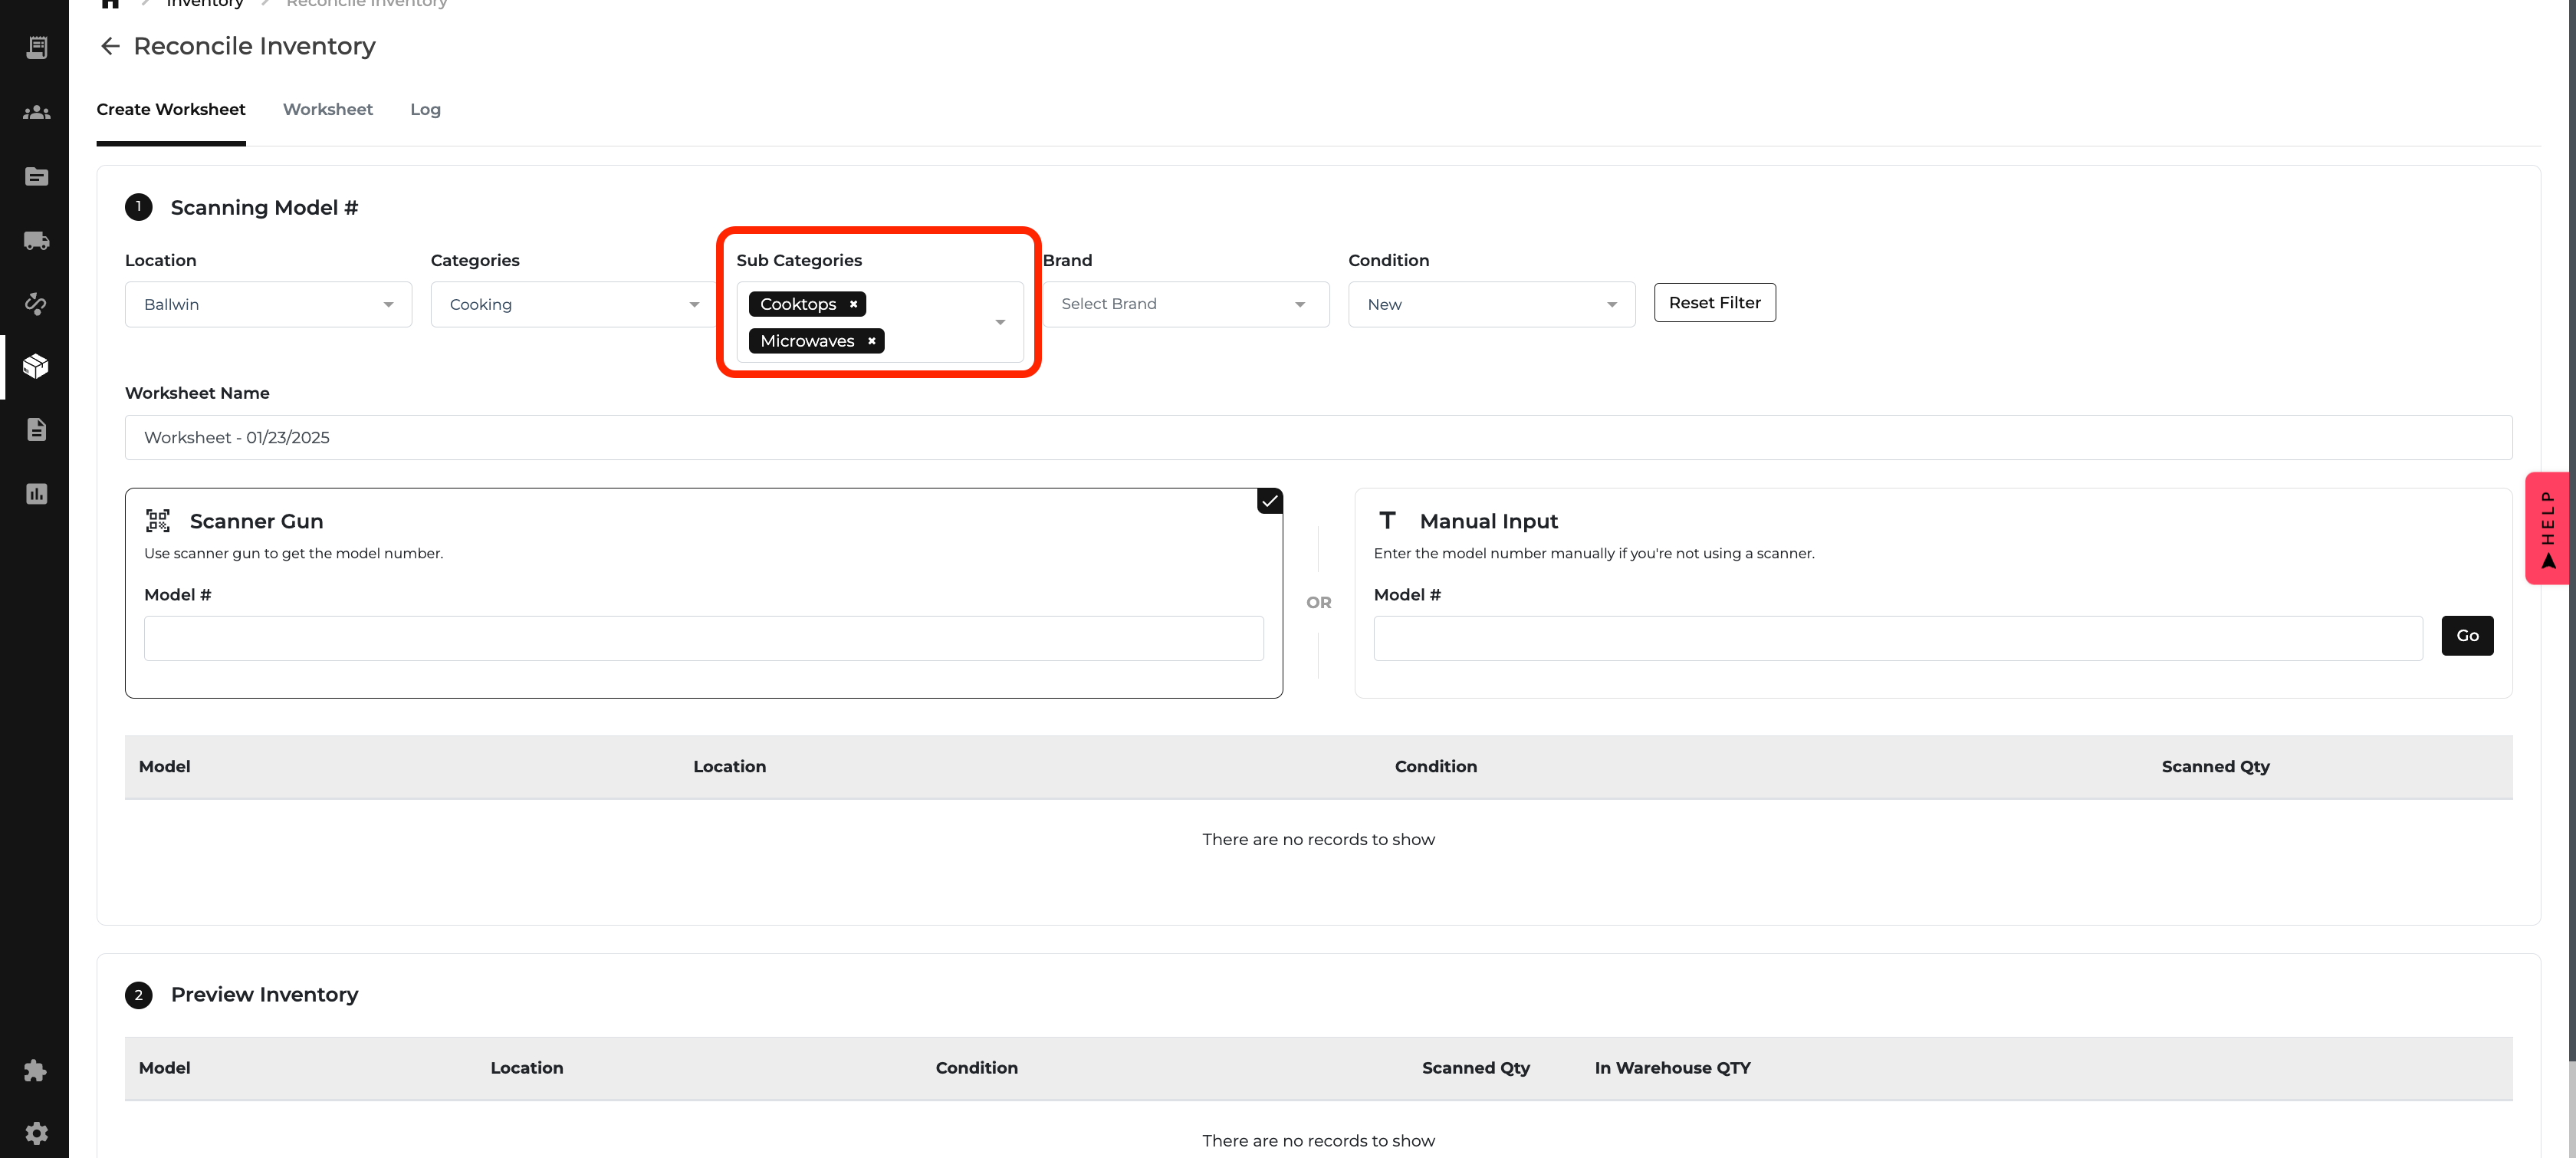Image resolution: width=2576 pixels, height=1158 pixels.
Task: Open the delivery truck sidebar icon
Action: click(36, 240)
